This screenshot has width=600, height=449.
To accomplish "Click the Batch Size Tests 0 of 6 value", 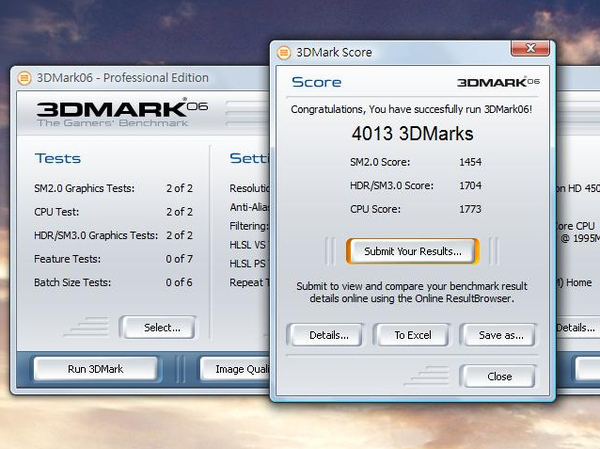I will pyautogui.click(x=179, y=282).
